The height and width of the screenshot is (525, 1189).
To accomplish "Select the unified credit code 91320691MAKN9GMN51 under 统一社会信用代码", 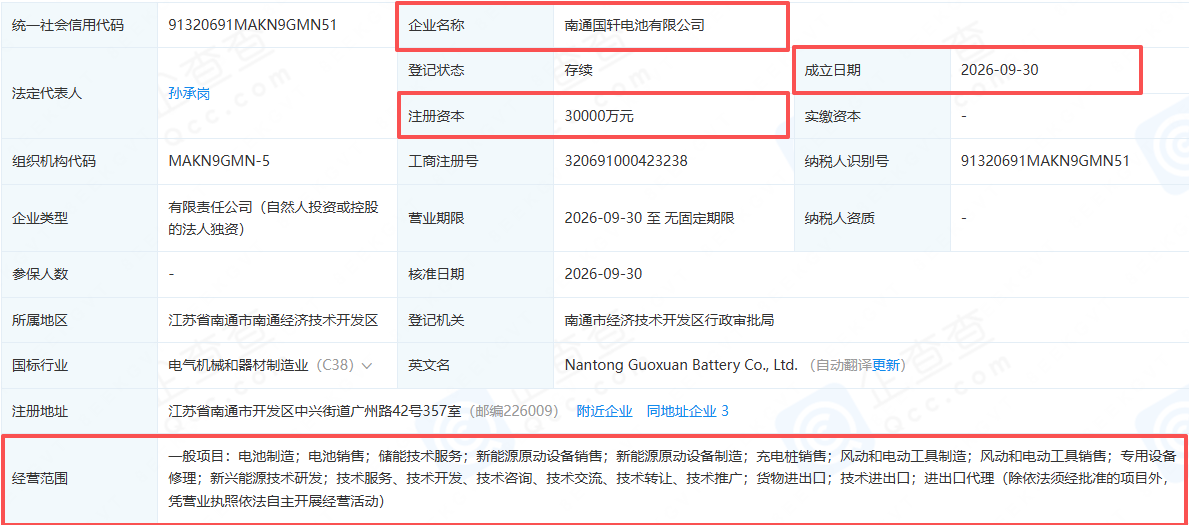I will coord(252,24).
